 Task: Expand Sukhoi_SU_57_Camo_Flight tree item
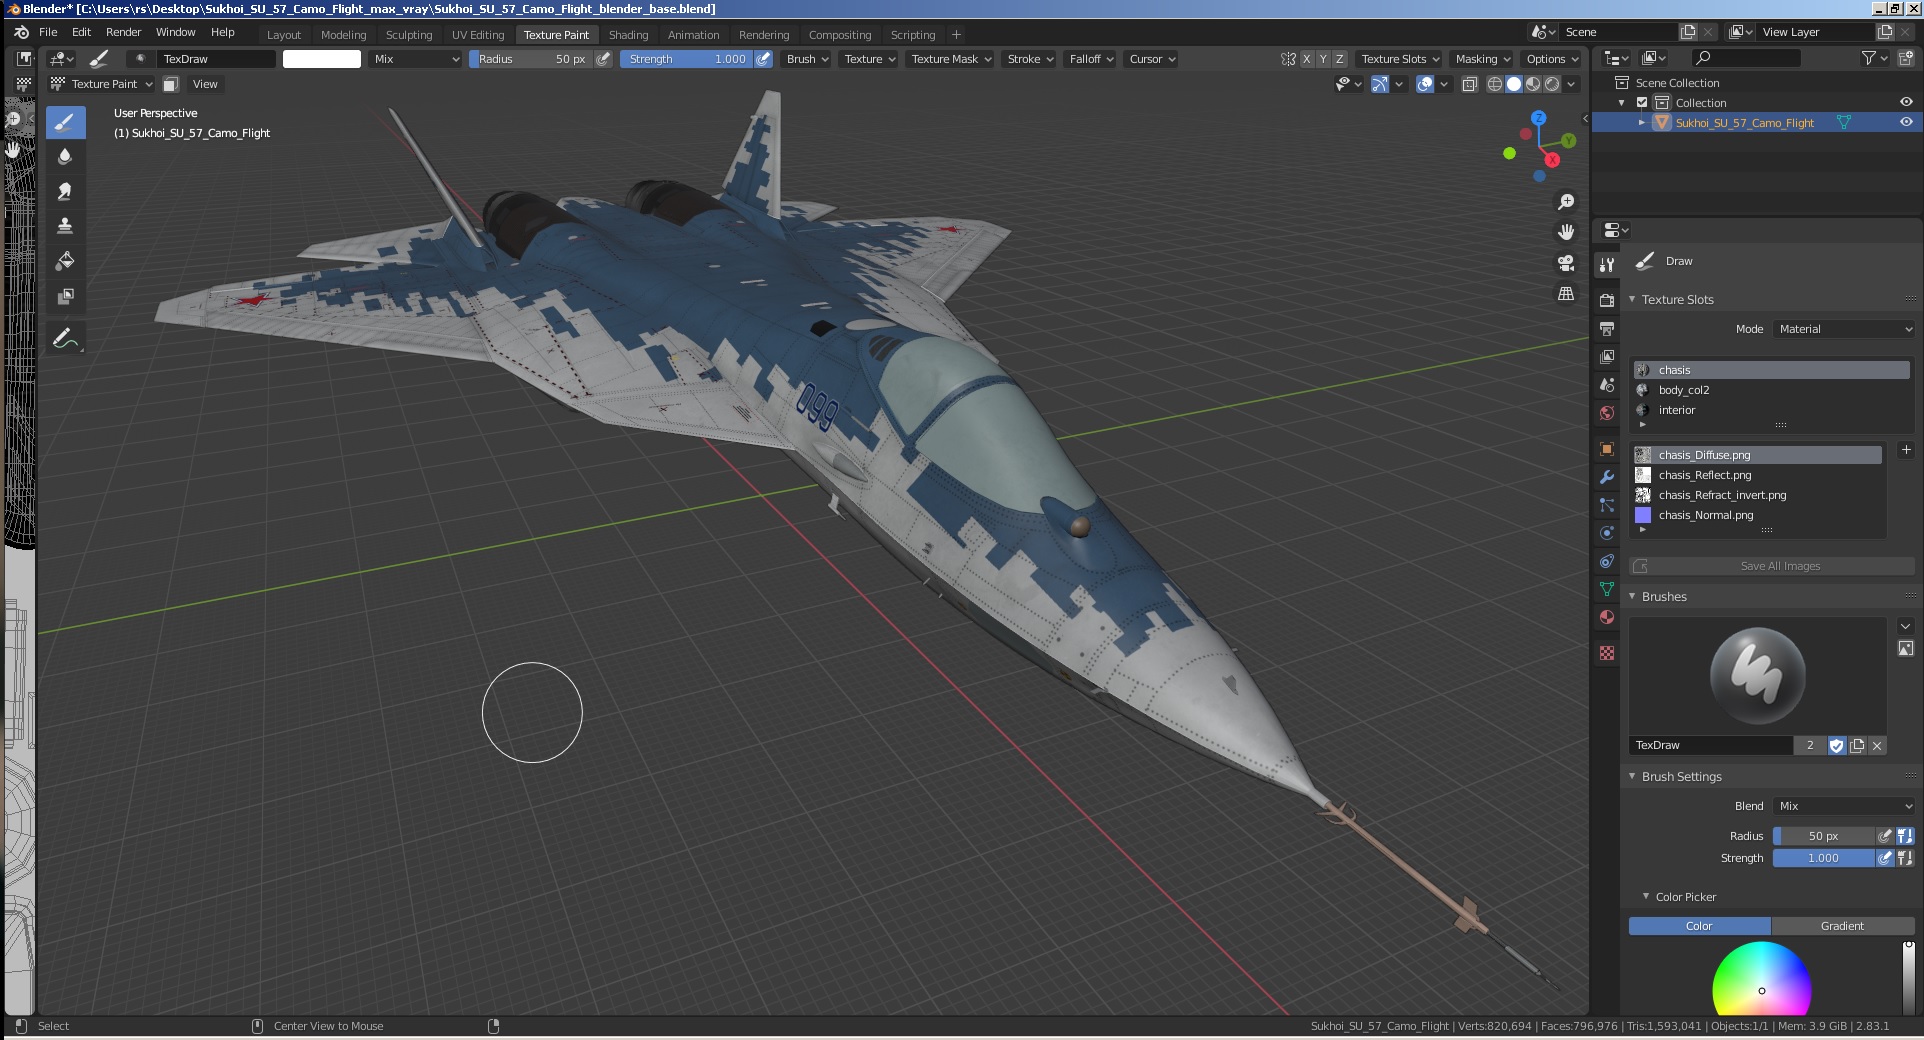[x=1641, y=122]
